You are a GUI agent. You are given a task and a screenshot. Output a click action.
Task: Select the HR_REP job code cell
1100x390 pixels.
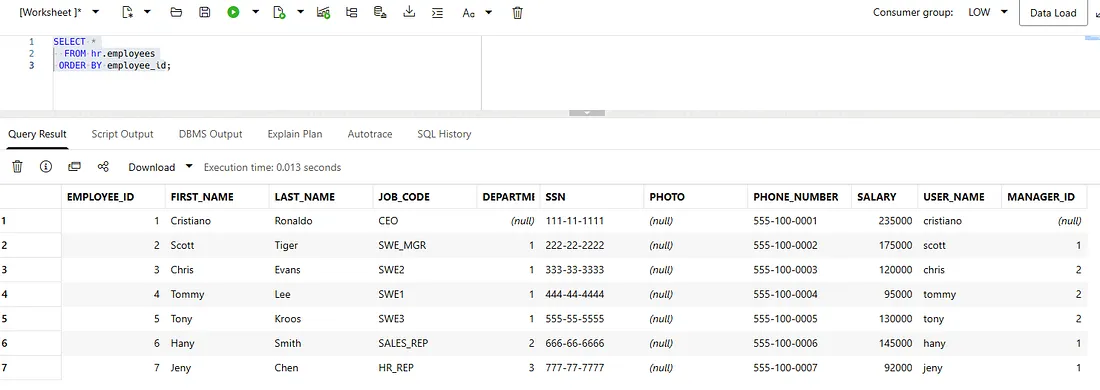(x=425, y=368)
